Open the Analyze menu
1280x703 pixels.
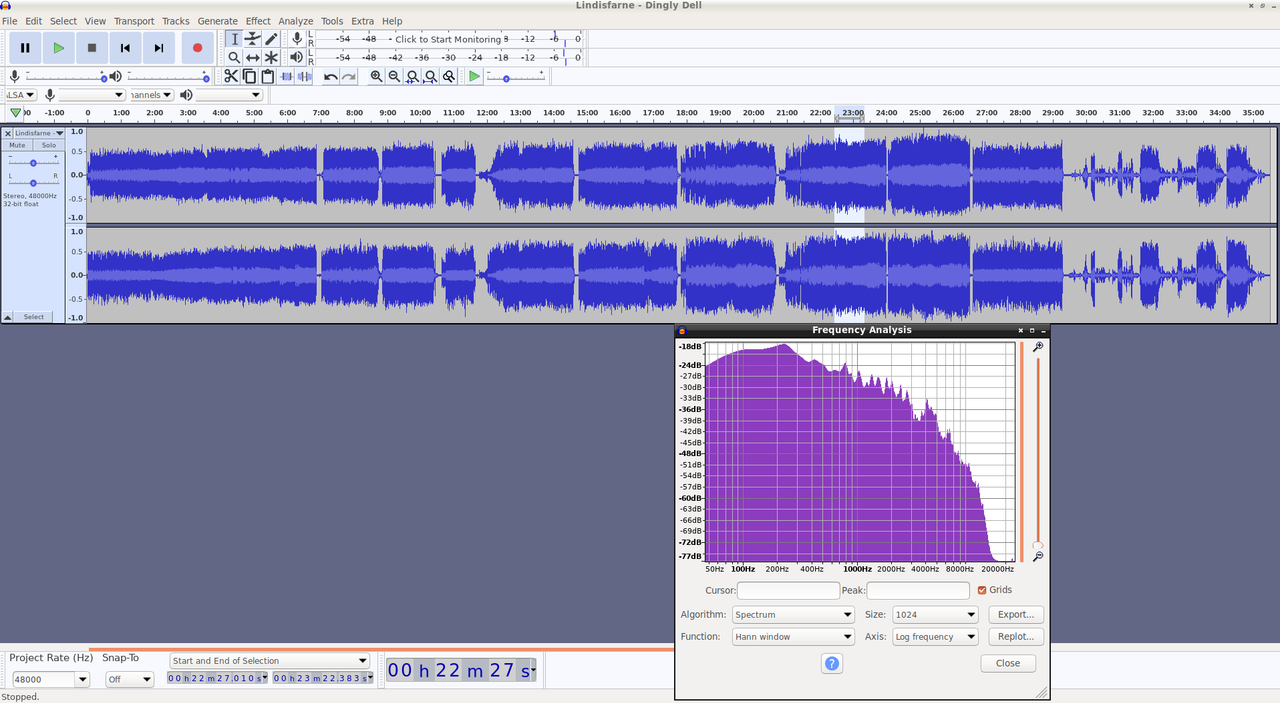tap(296, 21)
